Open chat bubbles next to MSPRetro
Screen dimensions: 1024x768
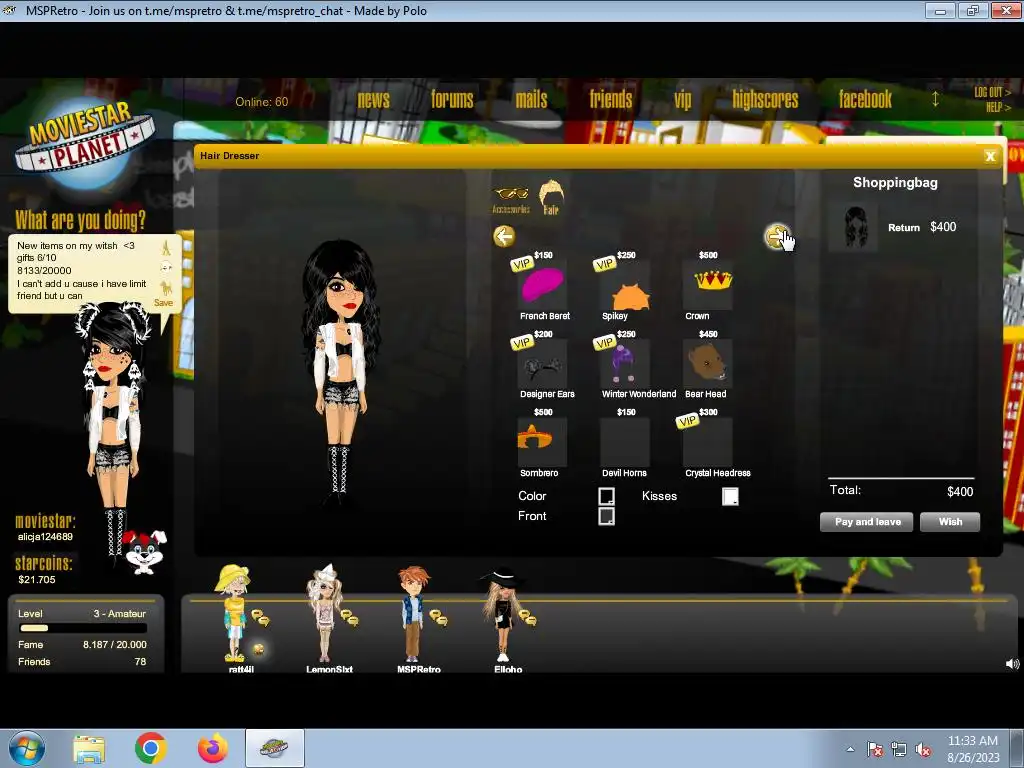438,618
